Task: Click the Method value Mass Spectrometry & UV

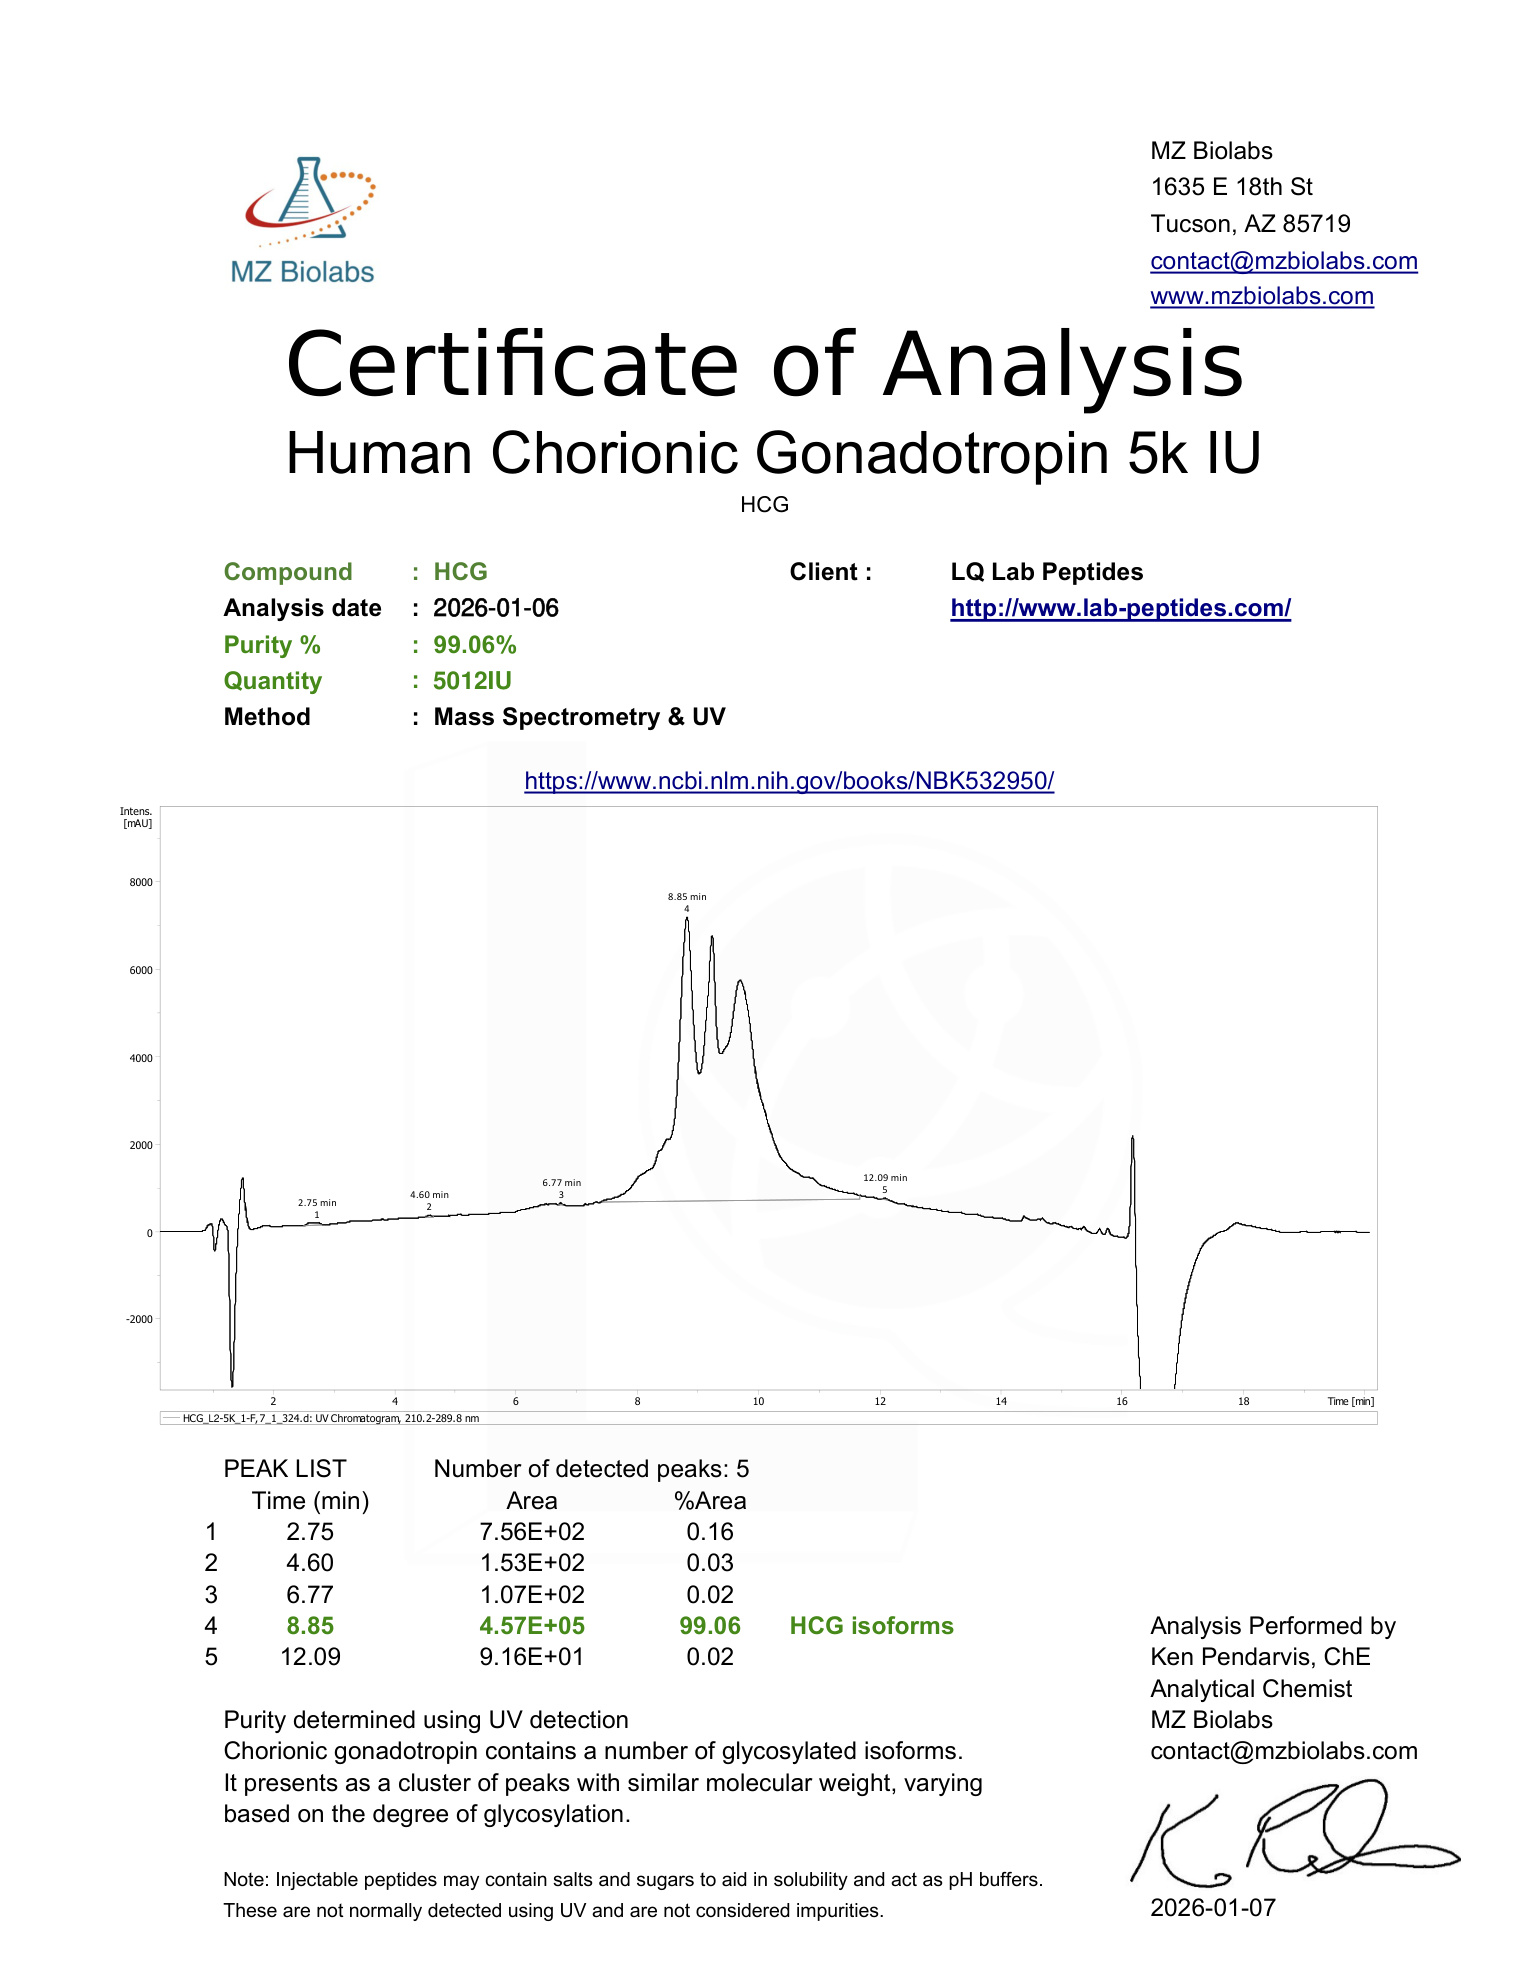Action: (x=579, y=717)
